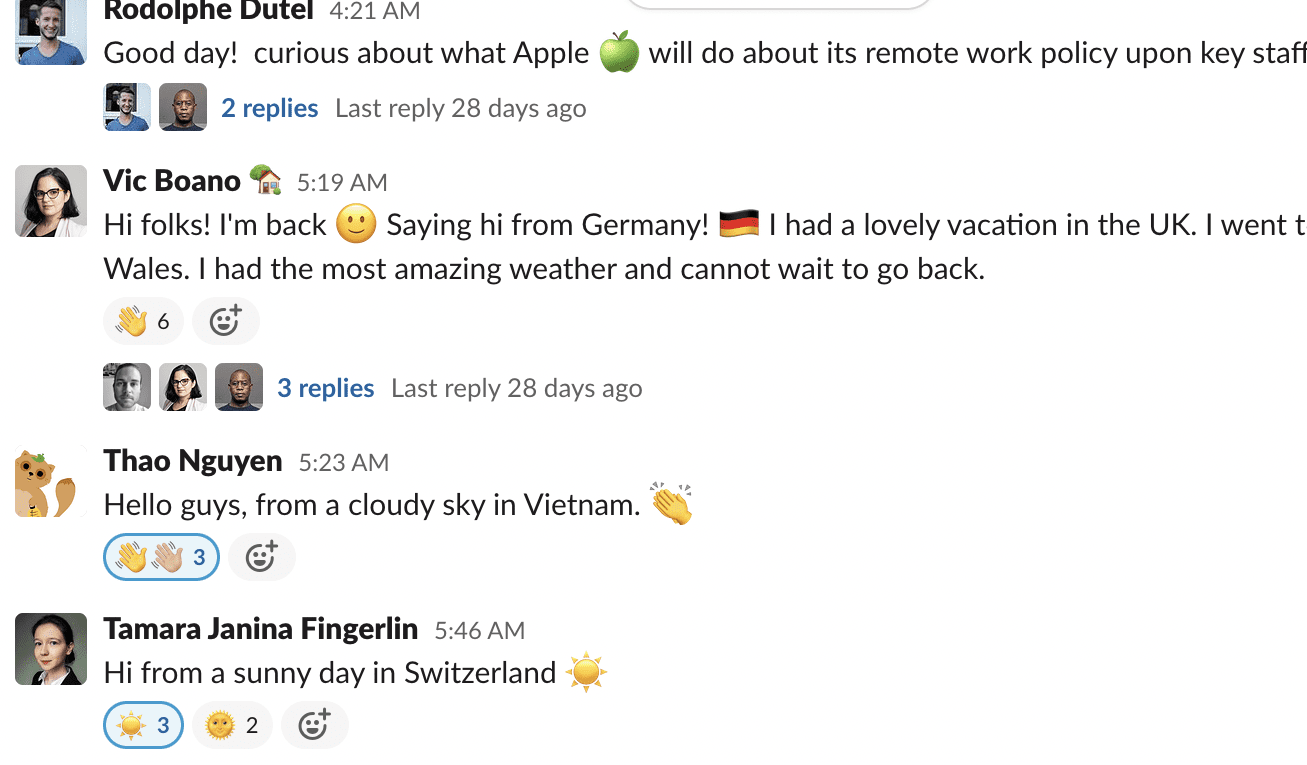
Task: Toggle the waving hand reaction with 6
Action: 143,321
